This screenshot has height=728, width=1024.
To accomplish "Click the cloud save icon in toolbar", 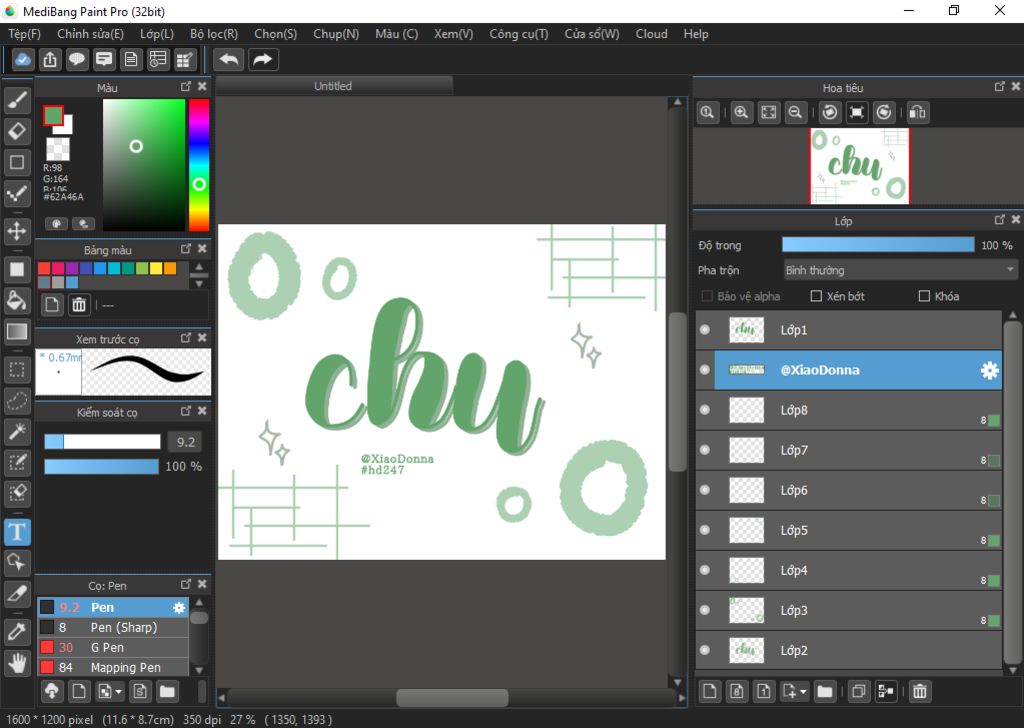I will [x=23, y=59].
